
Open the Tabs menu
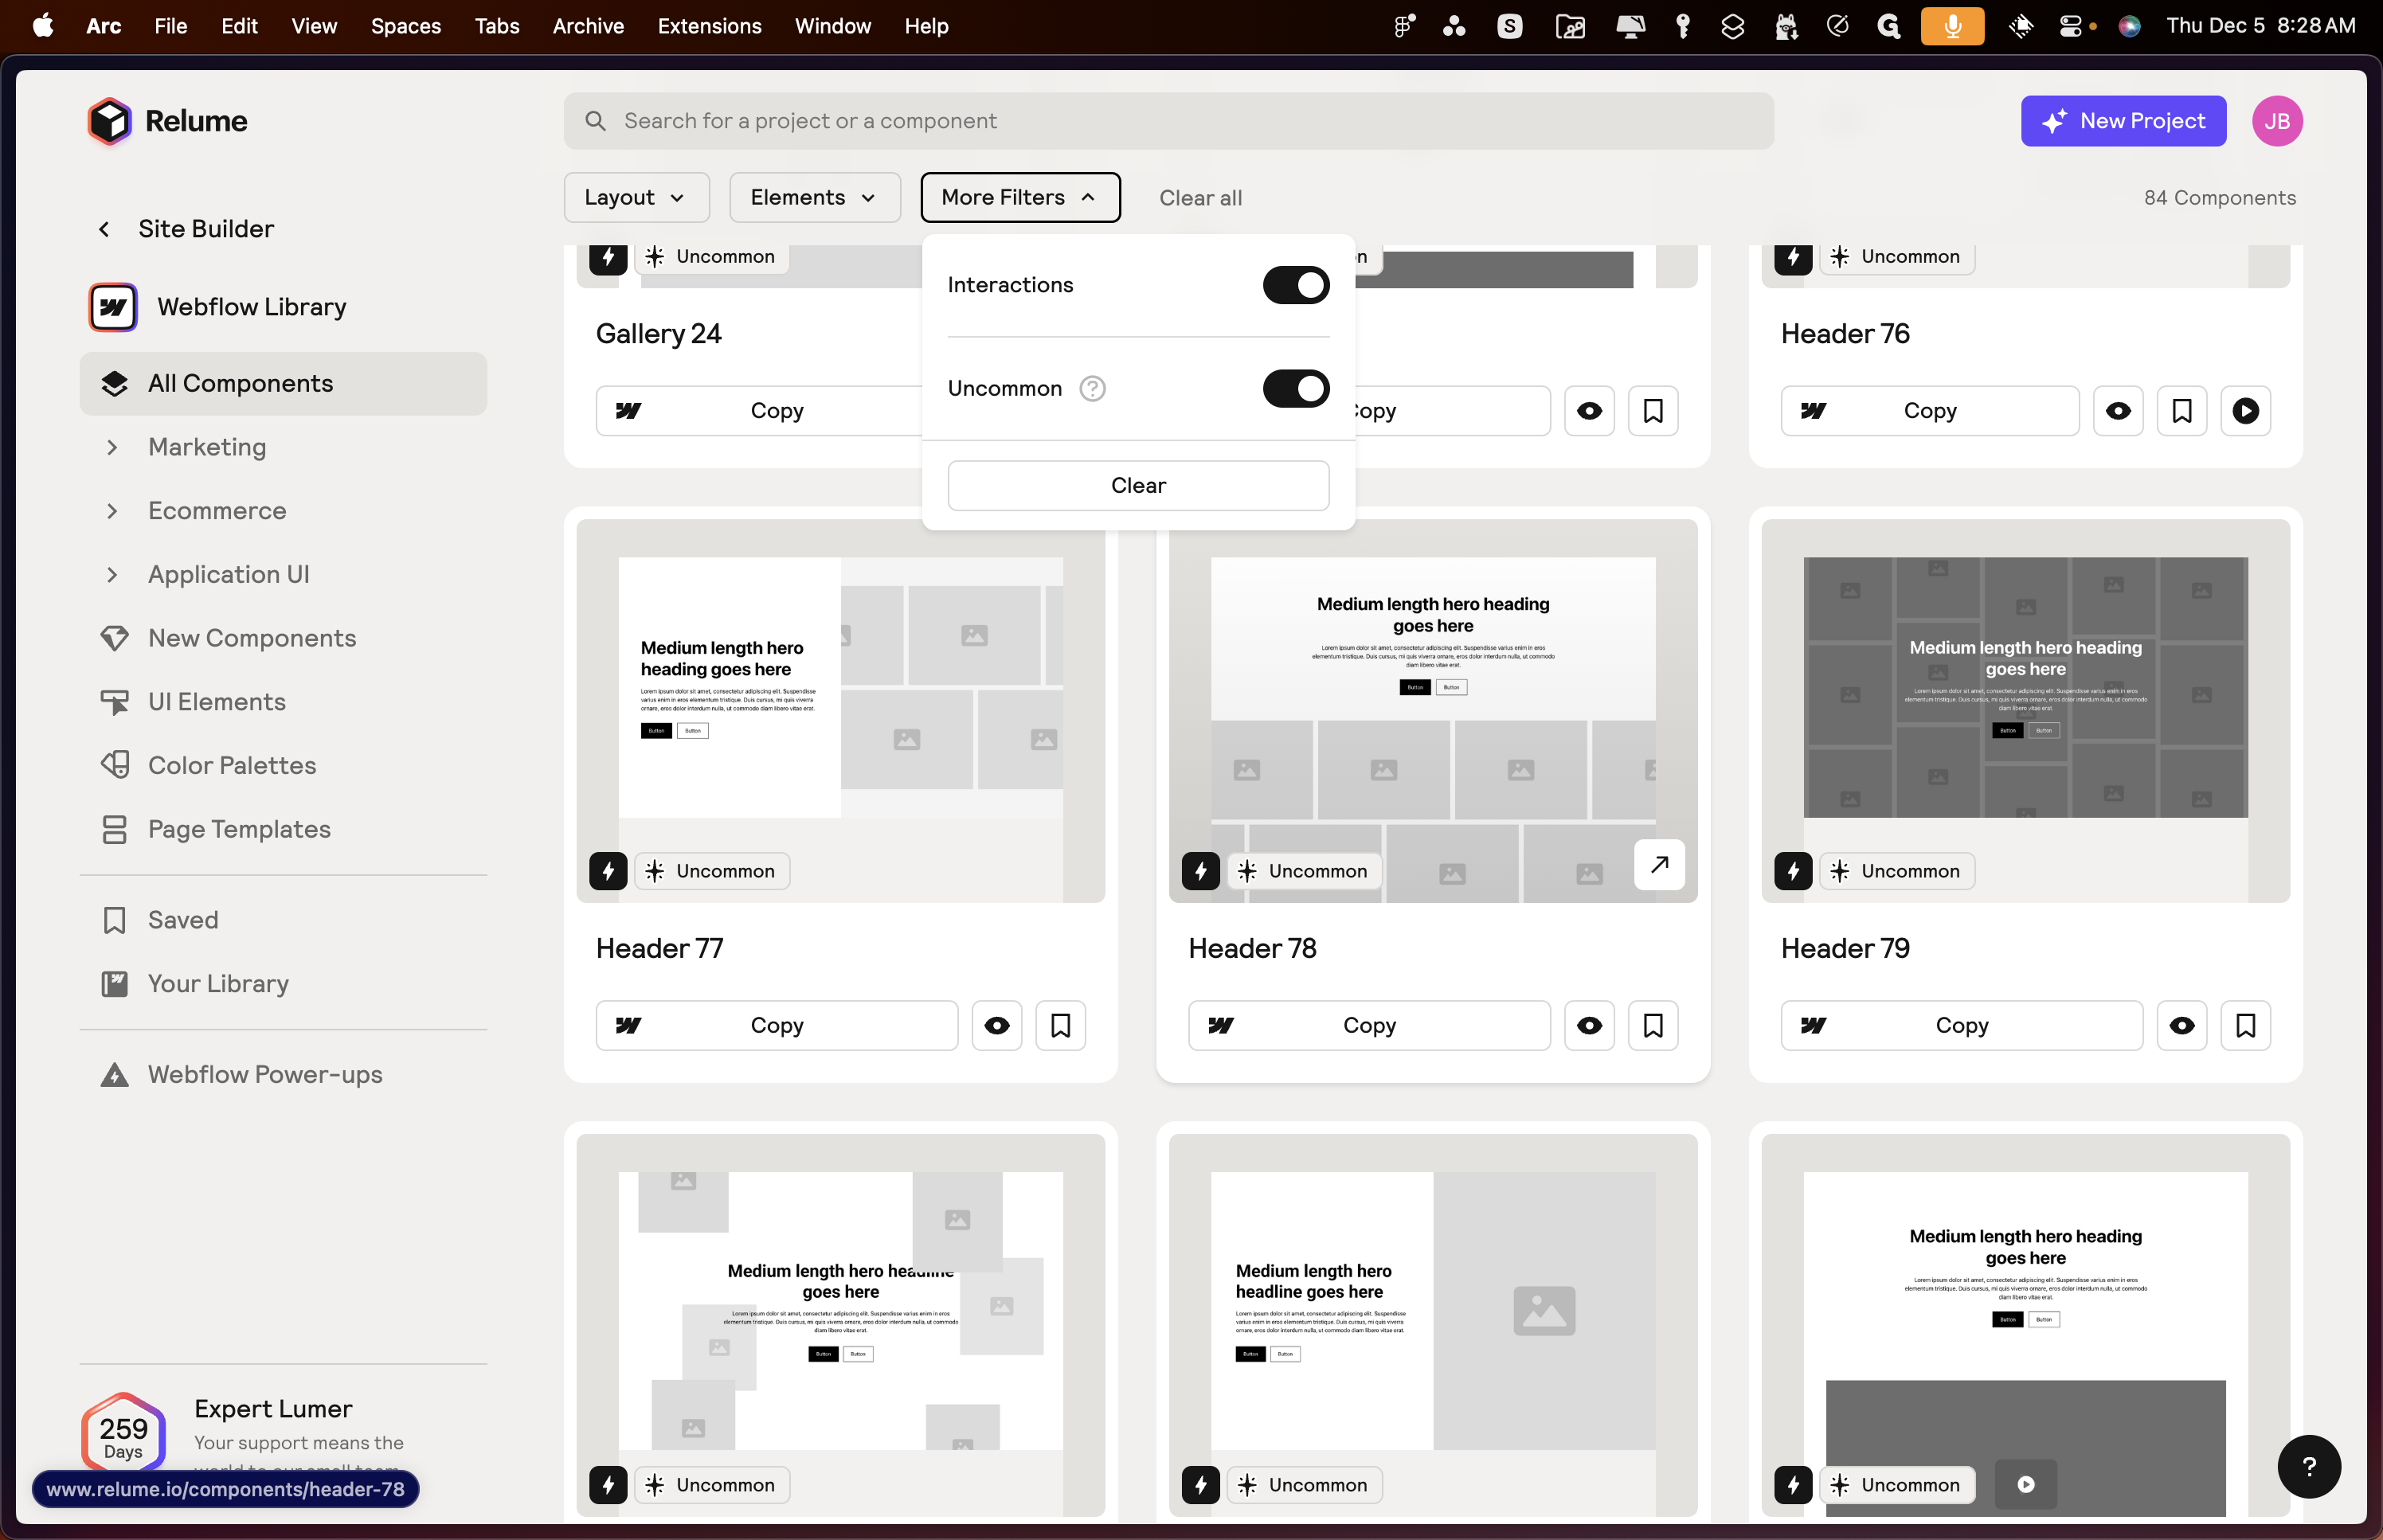pos(496,26)
